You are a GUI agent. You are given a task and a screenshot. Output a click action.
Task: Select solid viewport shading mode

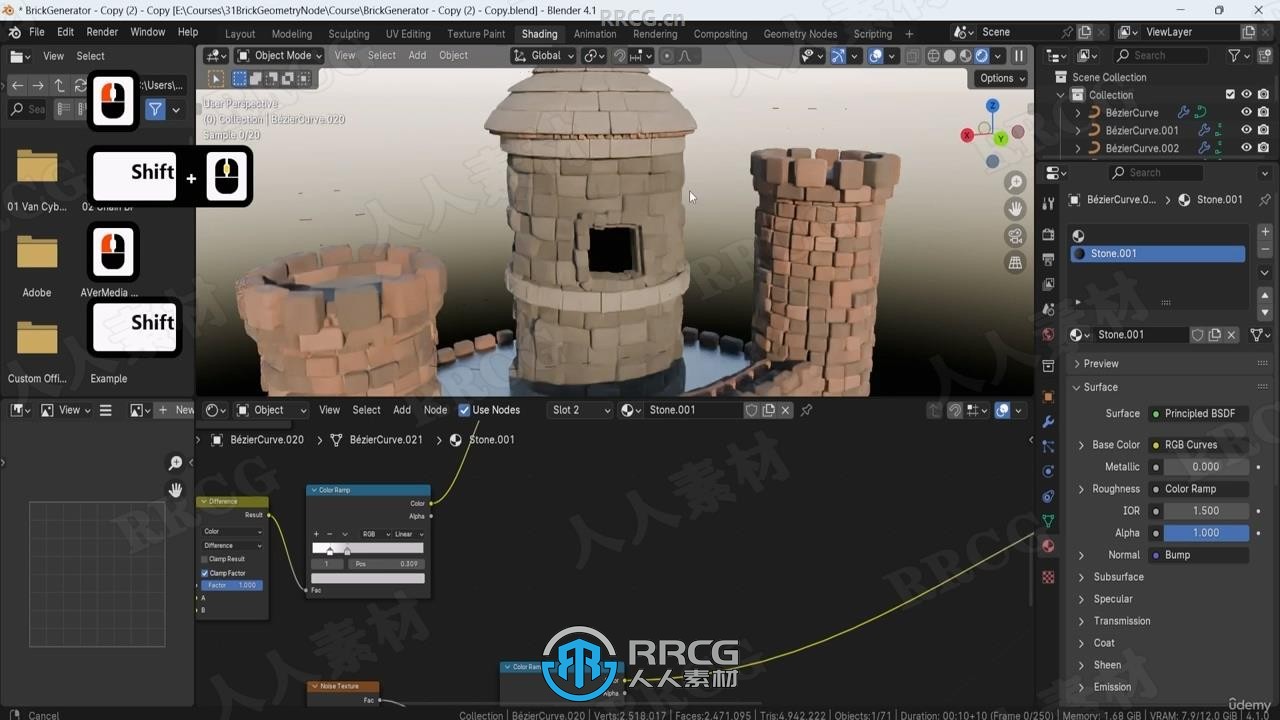pyautogui.click(x=950, y=56)
